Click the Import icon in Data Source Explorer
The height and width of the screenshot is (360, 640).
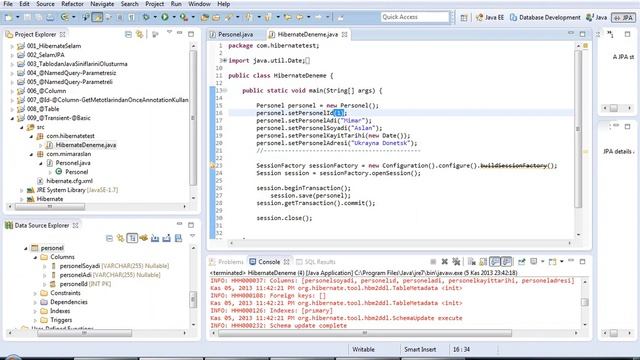pyautogui.click(x=155, y=238)
